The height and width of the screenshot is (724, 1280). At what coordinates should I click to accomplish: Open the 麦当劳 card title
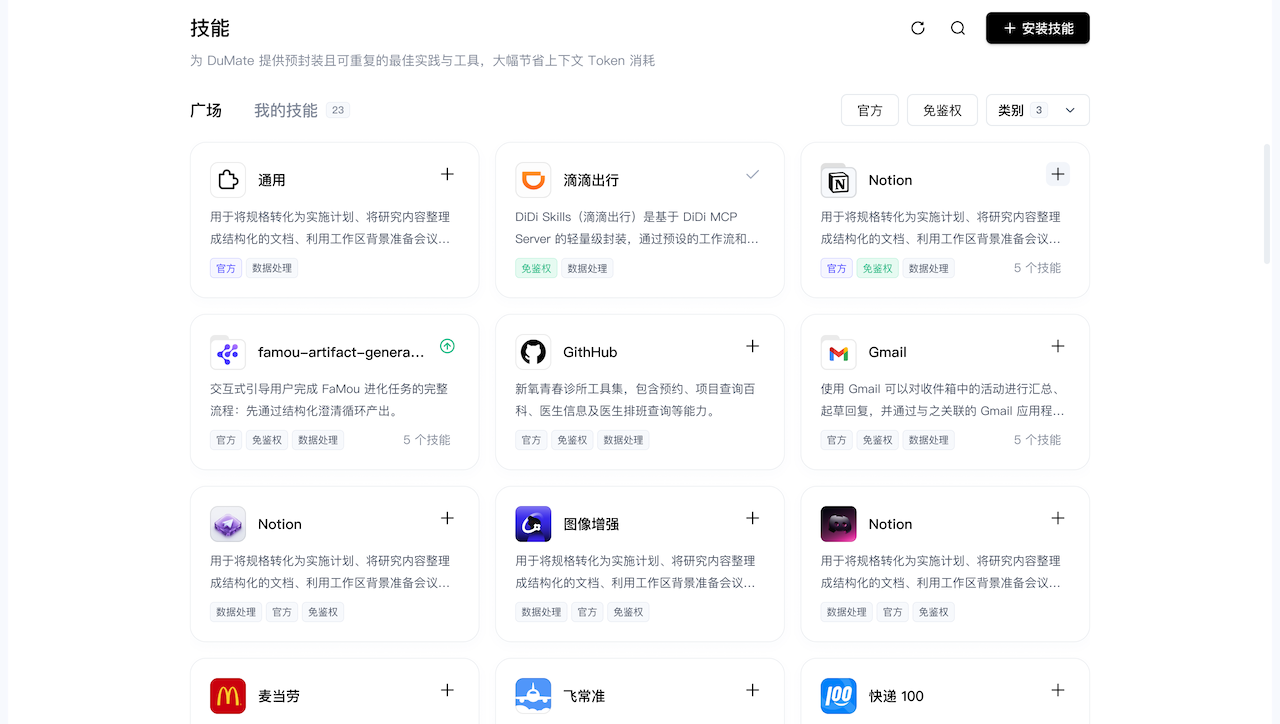click(x=279, y=696)
